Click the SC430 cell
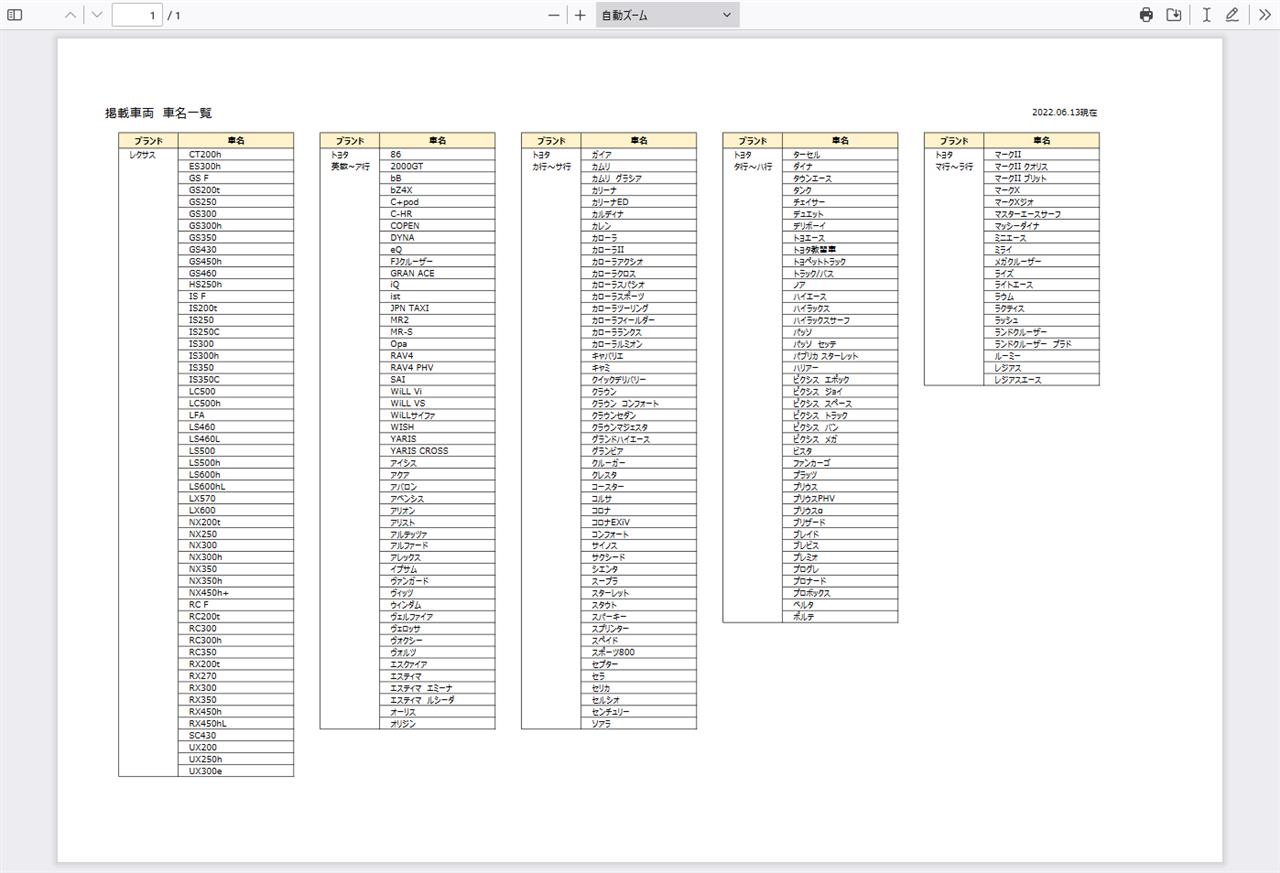 [236, 735]
